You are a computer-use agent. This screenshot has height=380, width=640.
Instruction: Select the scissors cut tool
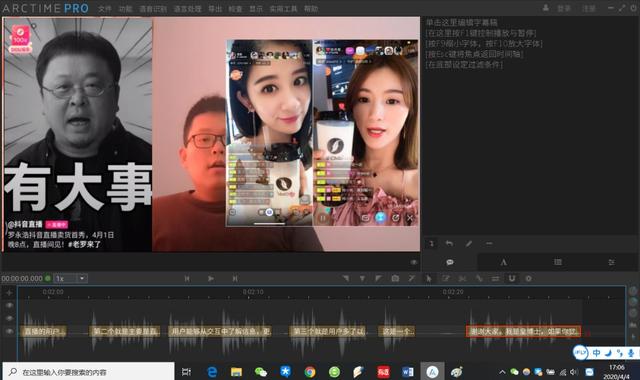click(x=462, y=278)
